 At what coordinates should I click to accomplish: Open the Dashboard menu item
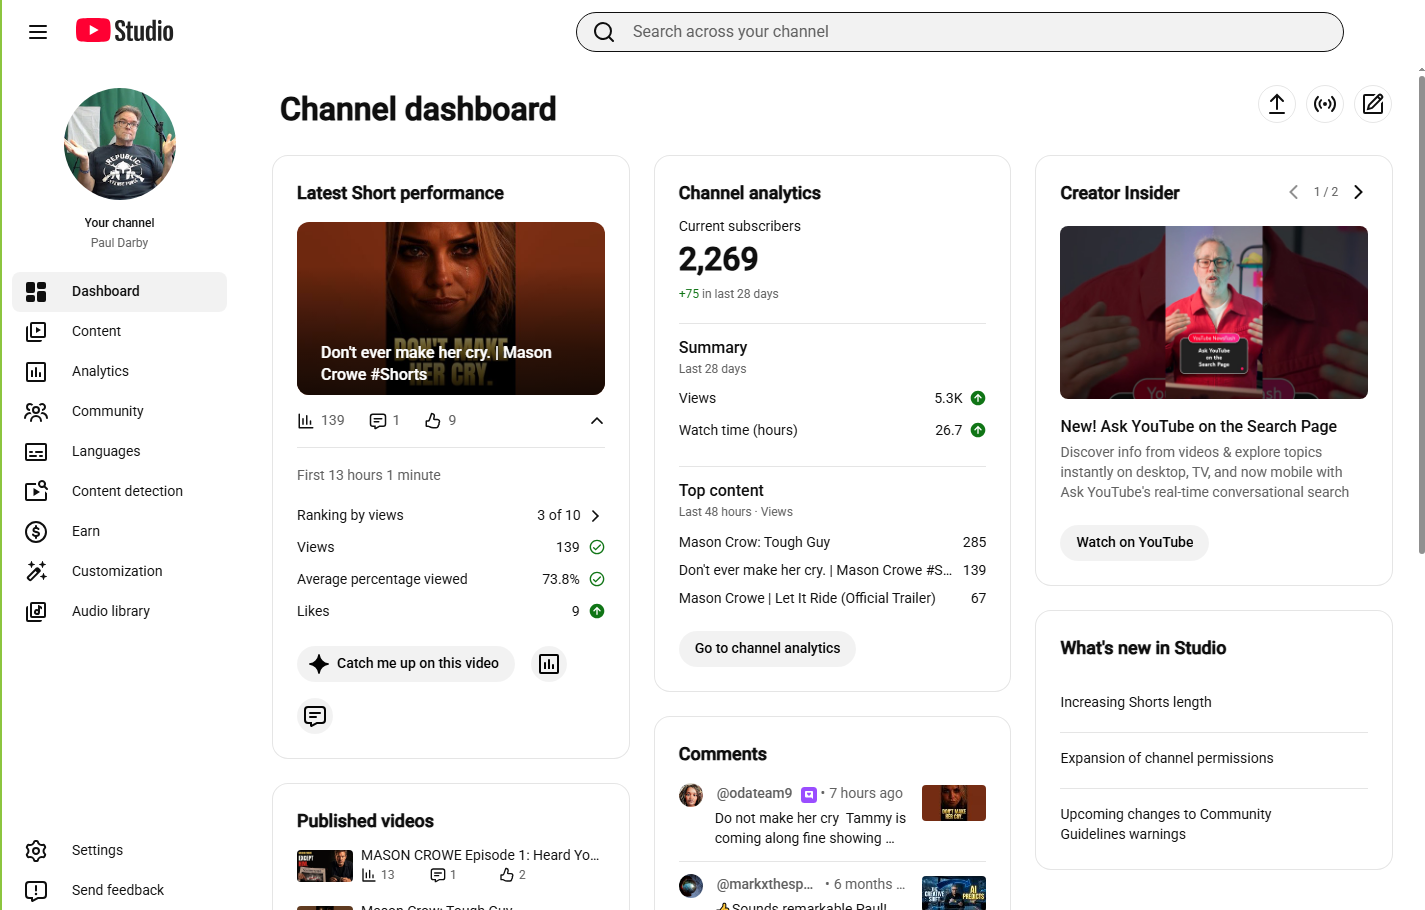click(x=120, y=292)
